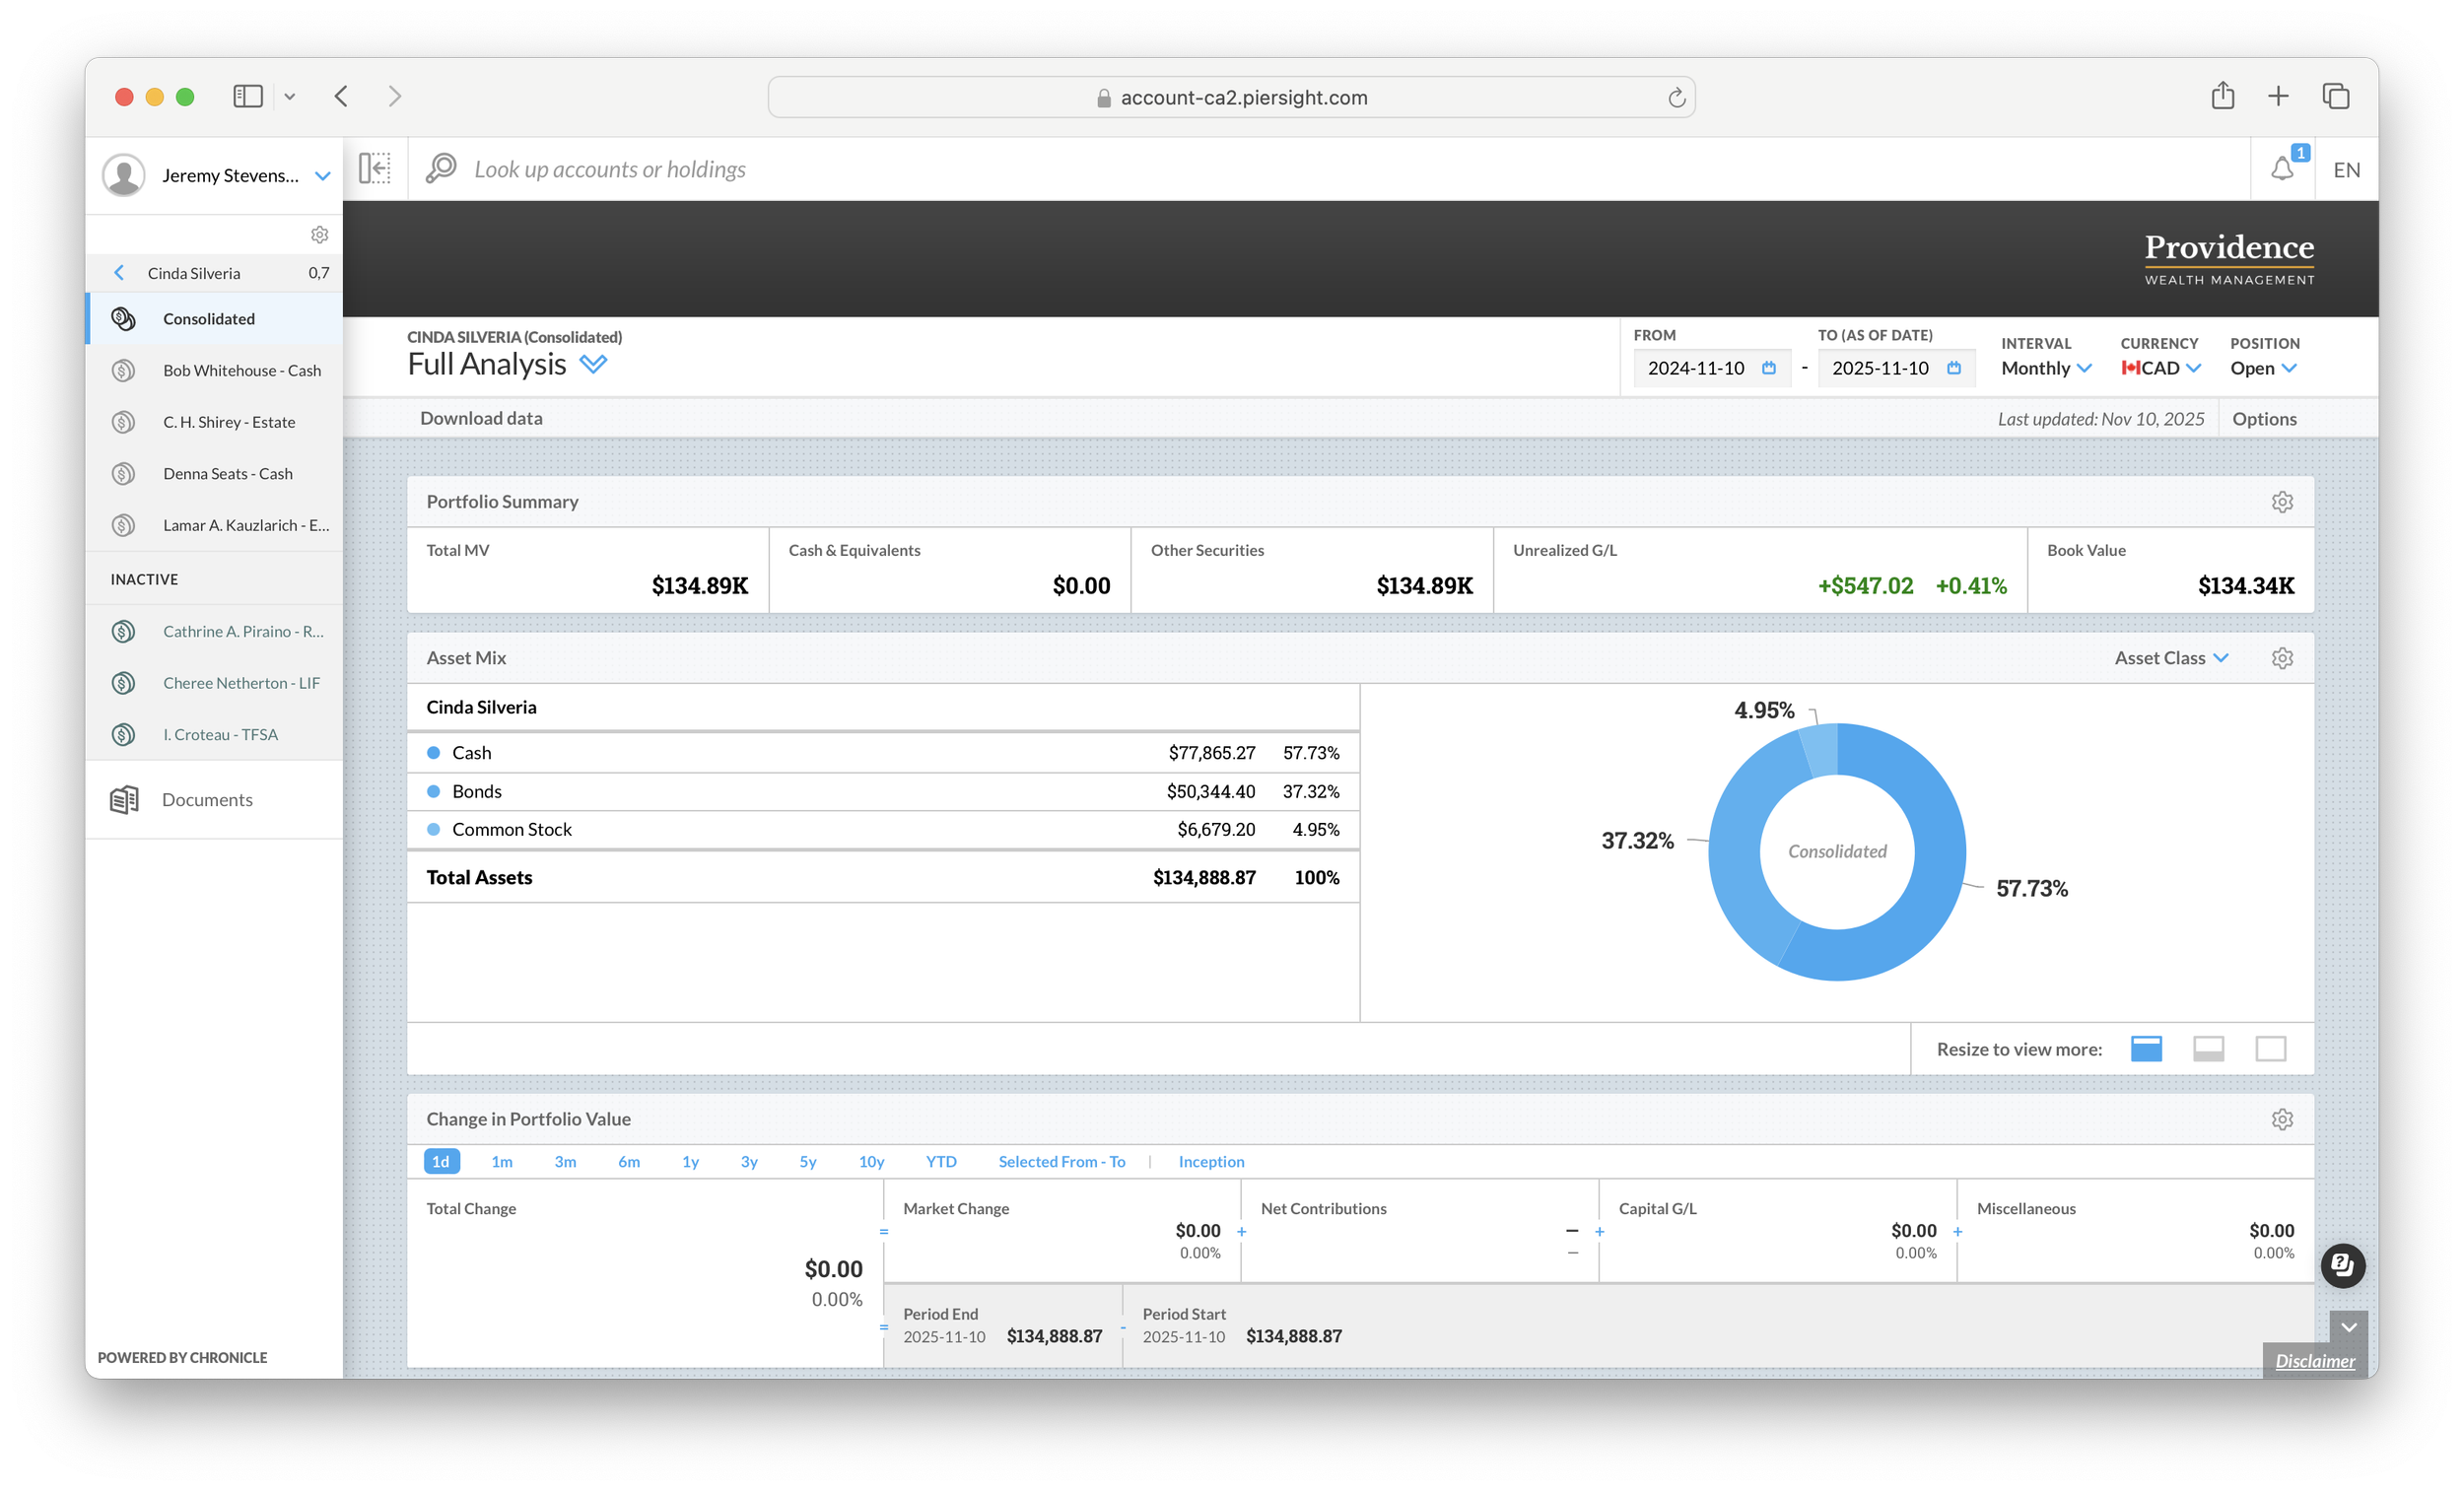The image size is (2464, 1491).
Task: Open Portfolio Summary settings gear
Action: [x=2281, y=502]
